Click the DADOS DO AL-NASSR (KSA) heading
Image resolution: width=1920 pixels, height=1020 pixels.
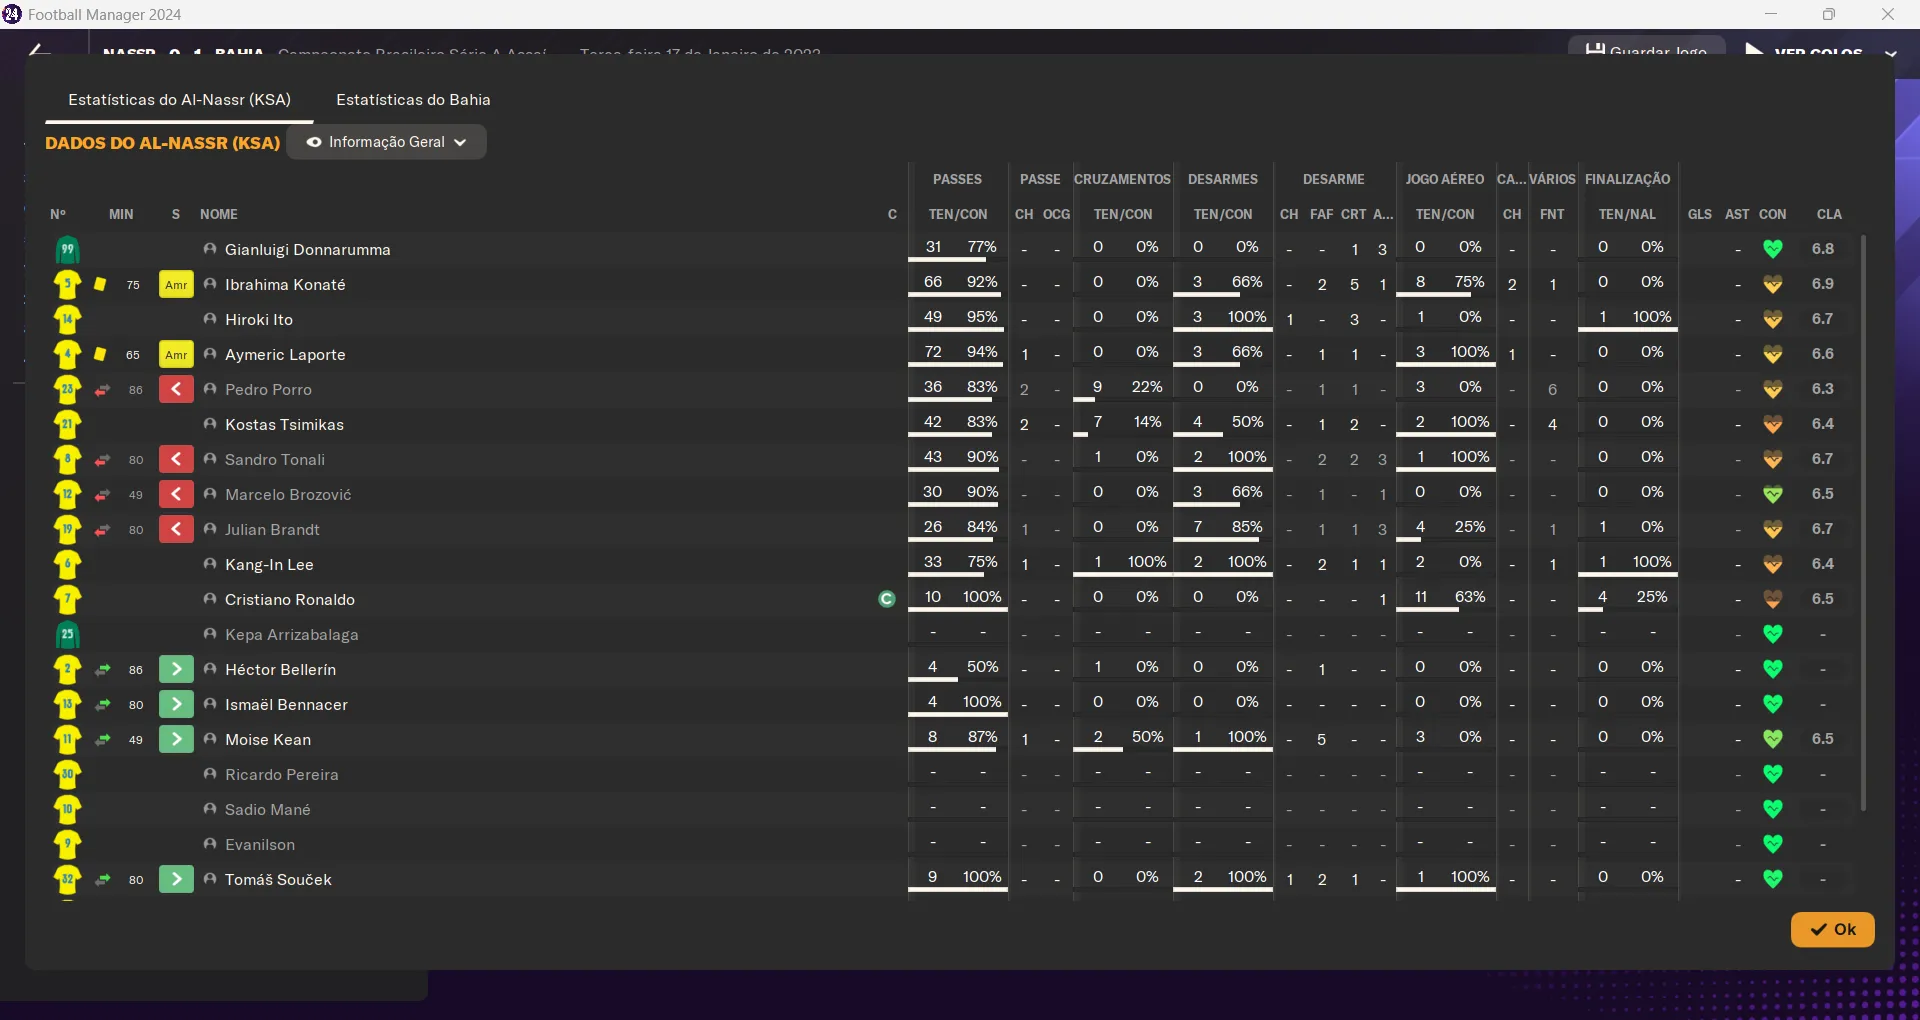(x=163, y=143)
